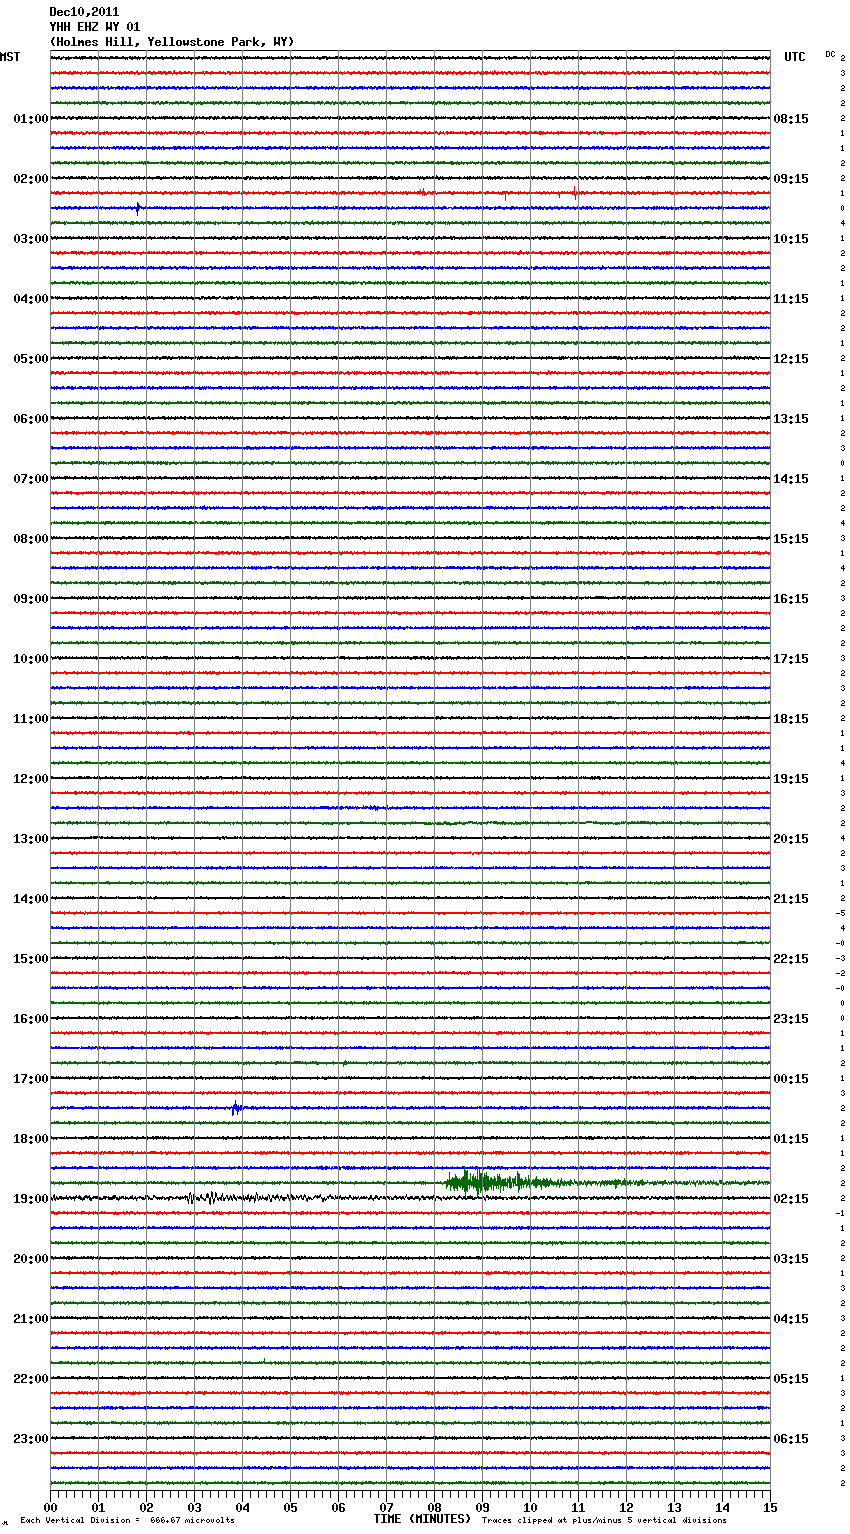
Task: Select the '05:00' MST hour label
Action: click(x=31, y=359)
